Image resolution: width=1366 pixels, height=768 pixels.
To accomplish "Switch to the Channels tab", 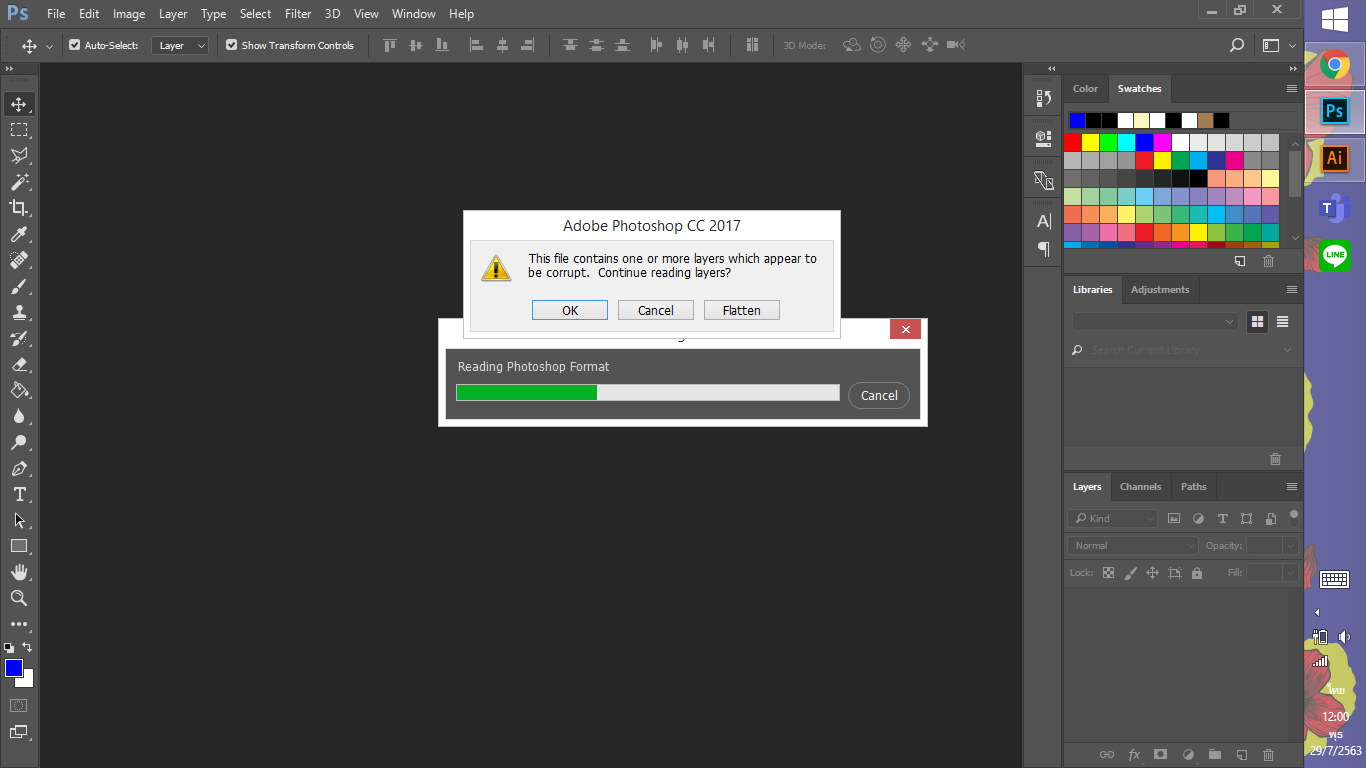I will coord(1140,486).
